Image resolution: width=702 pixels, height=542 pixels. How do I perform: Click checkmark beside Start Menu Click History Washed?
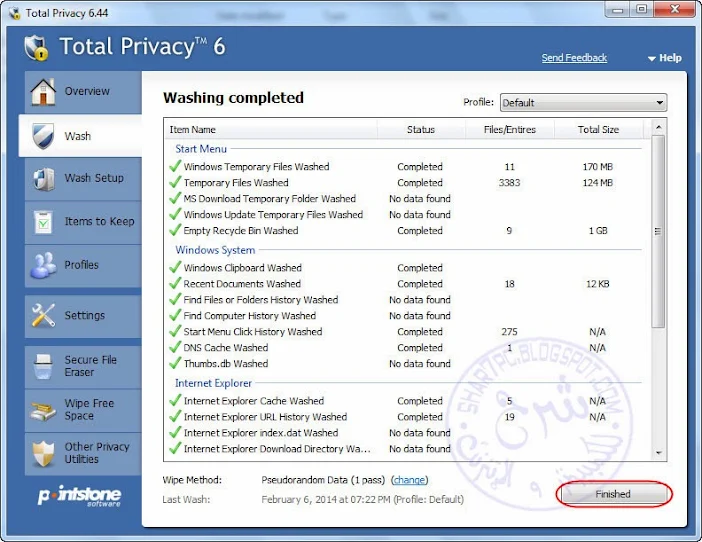(x=175, y=332)
